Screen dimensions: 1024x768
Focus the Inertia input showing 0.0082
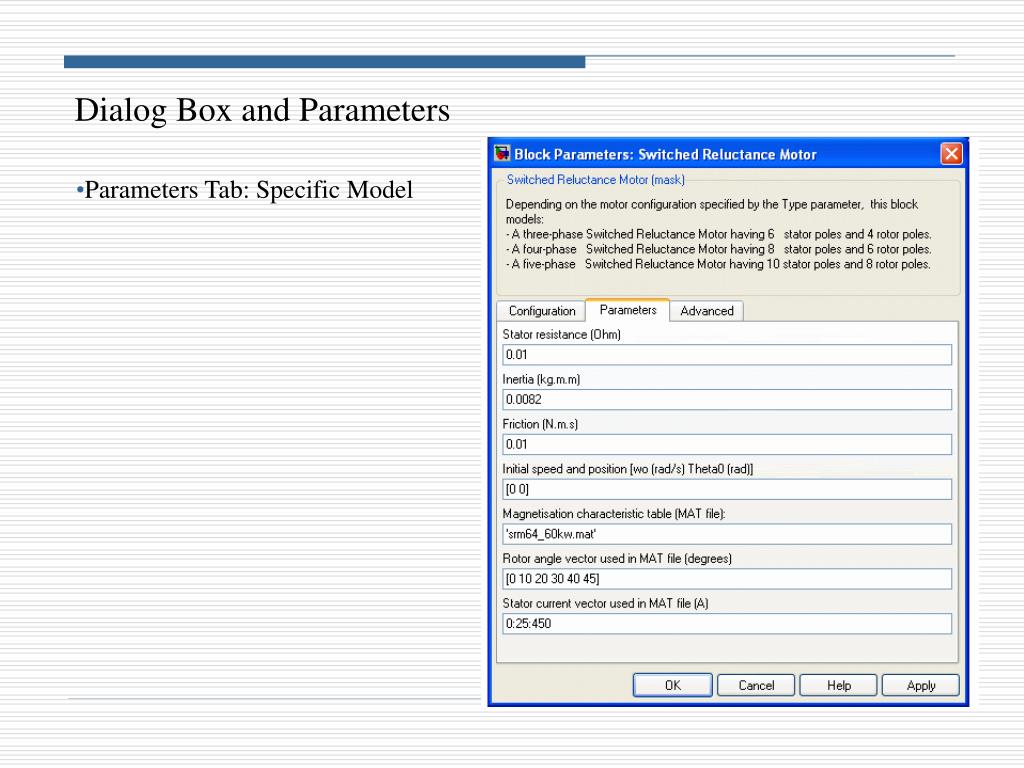pos(727,400)
